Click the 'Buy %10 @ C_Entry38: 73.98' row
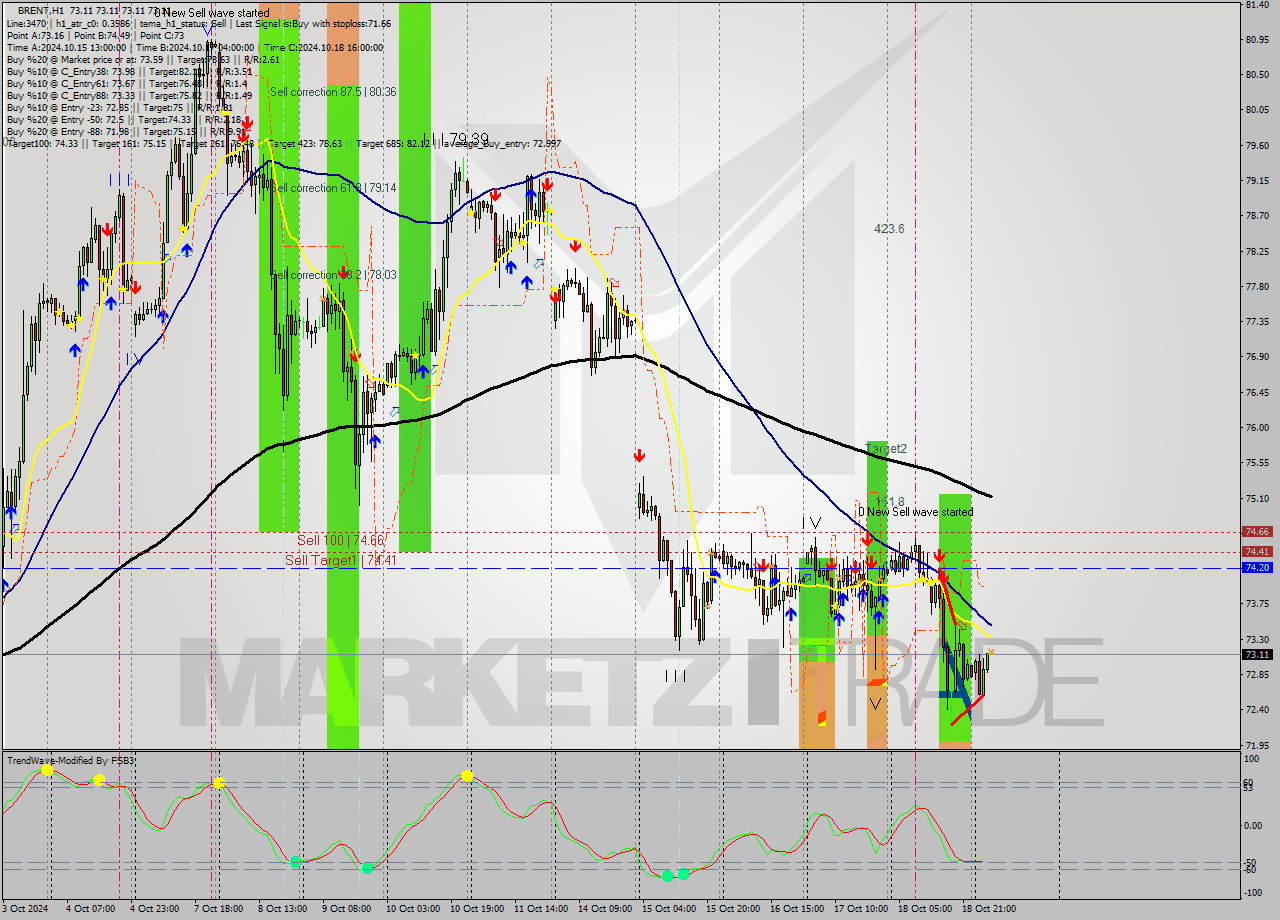 coord(129,71)
